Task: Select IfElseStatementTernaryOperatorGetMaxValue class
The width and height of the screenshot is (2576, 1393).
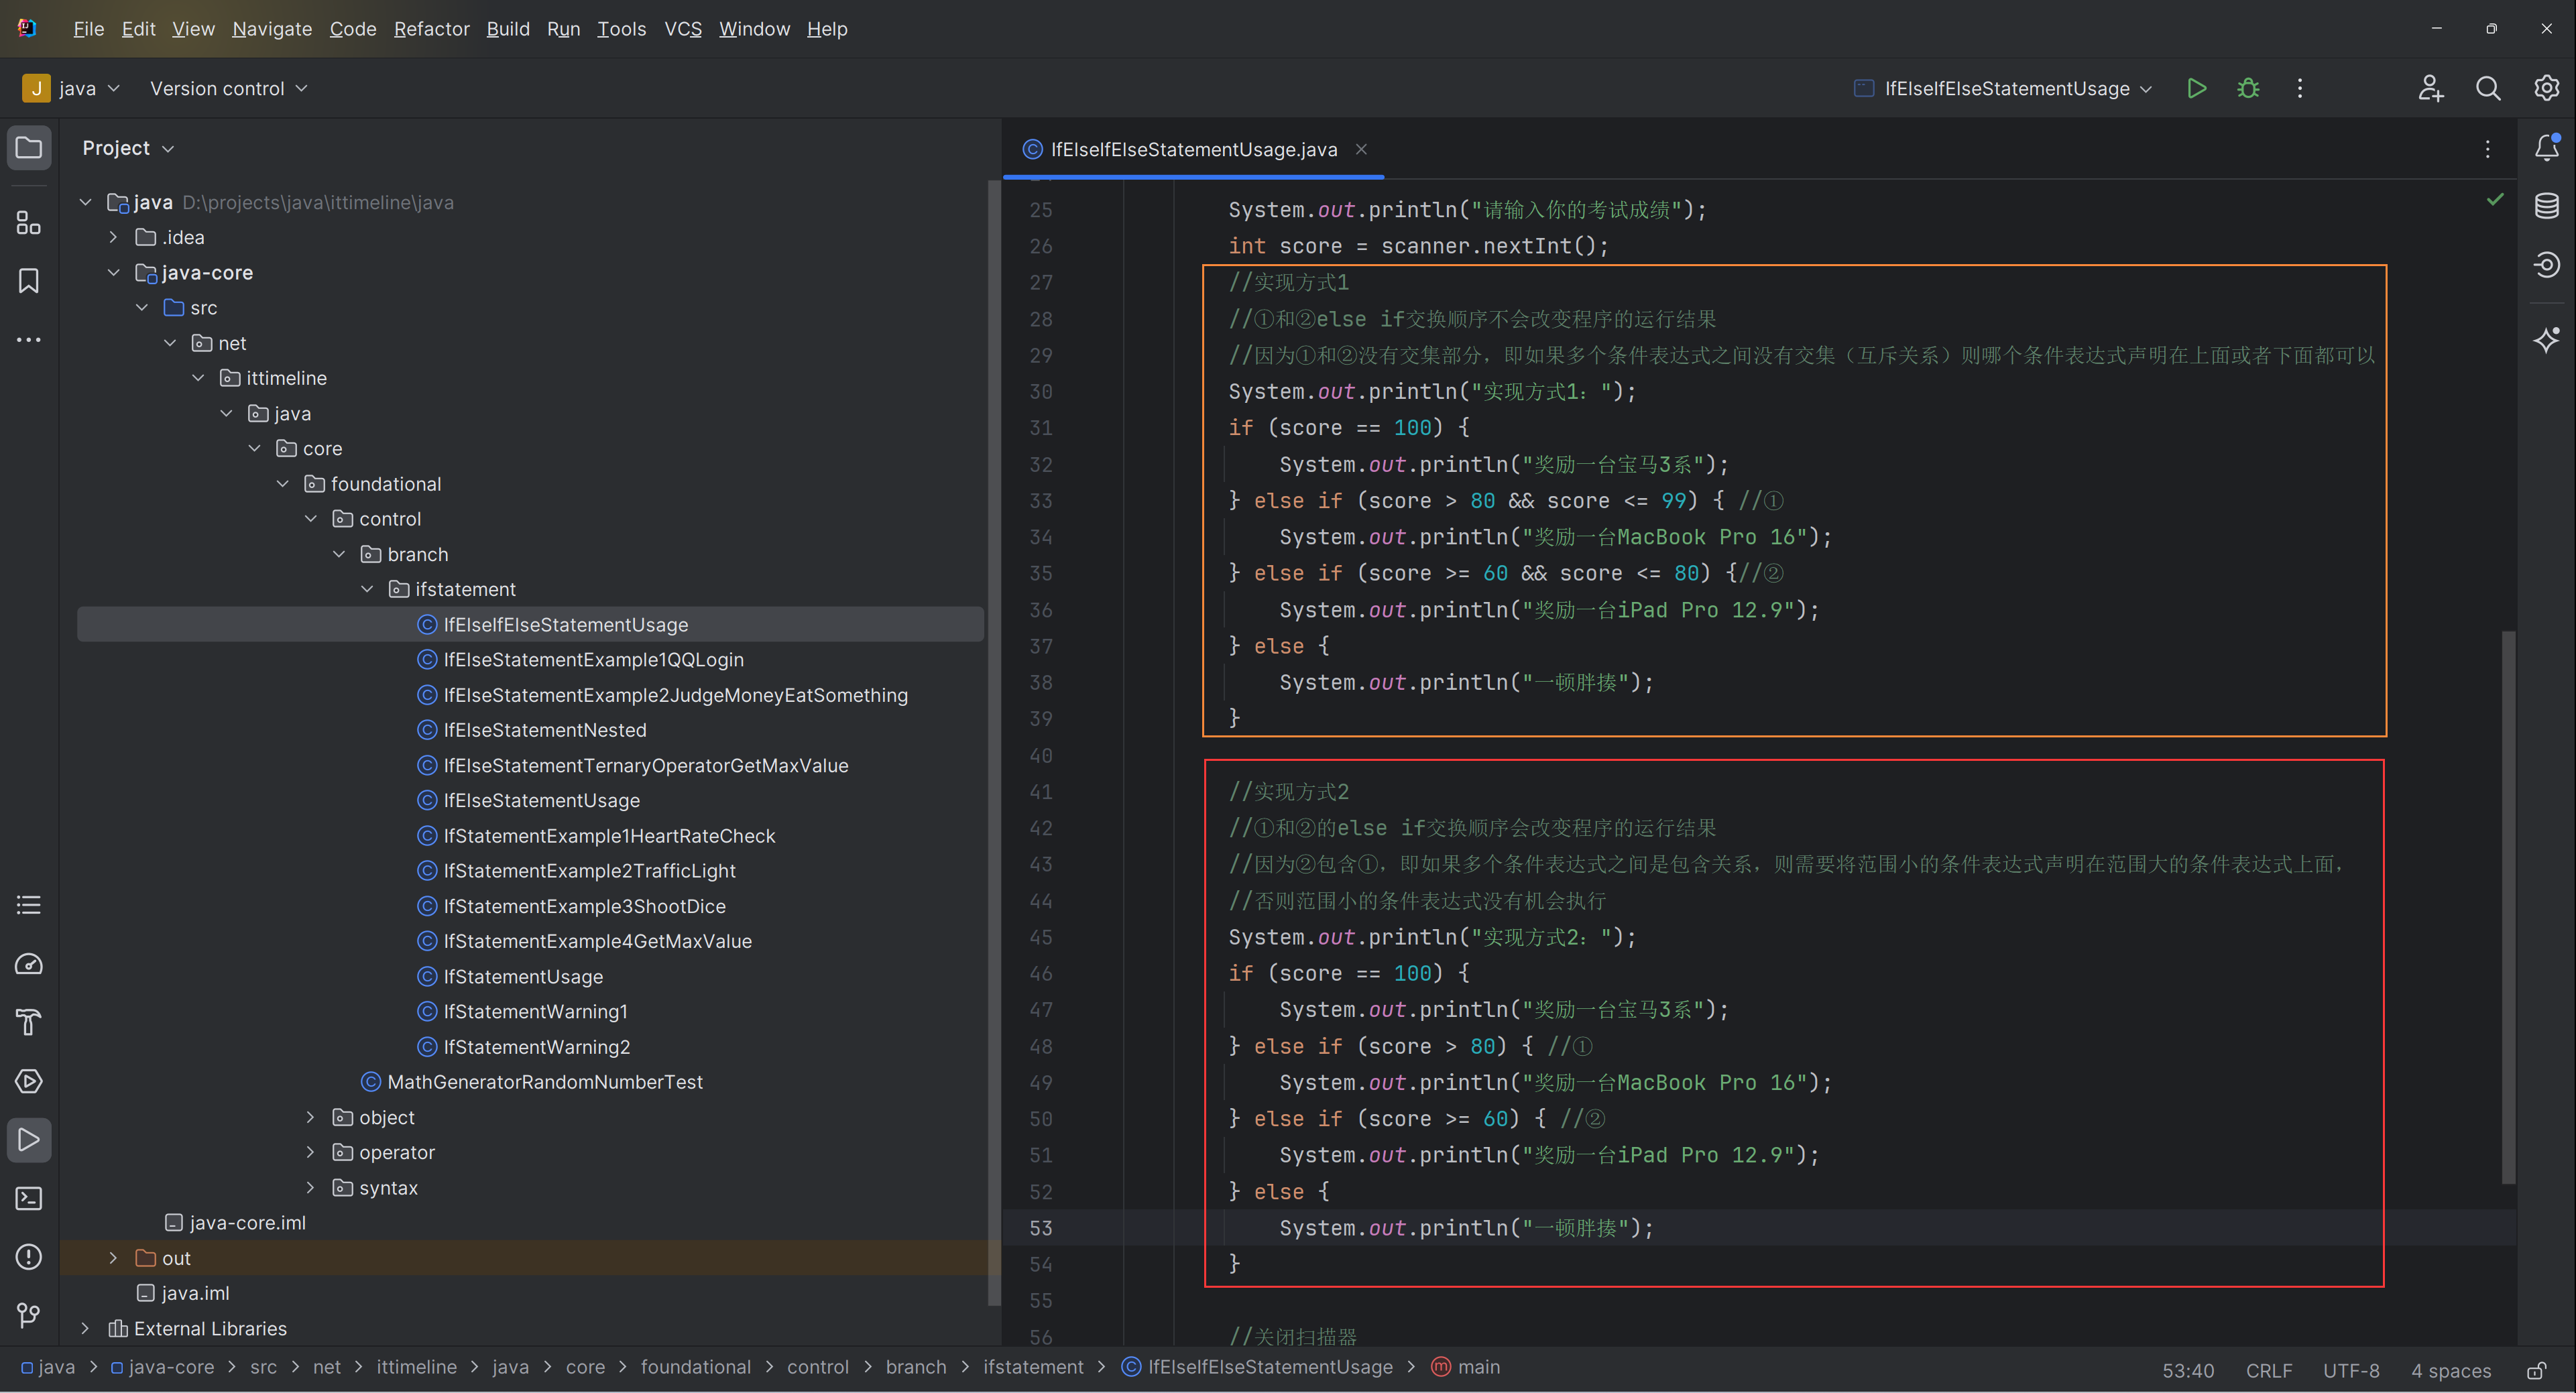Action: coord(645,765)
